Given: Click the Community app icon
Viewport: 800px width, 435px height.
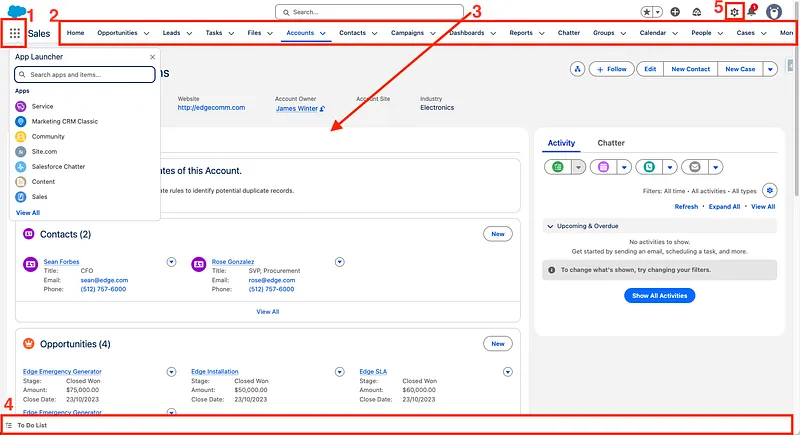Looking at the screenshot, I should [x=20, y=137].
